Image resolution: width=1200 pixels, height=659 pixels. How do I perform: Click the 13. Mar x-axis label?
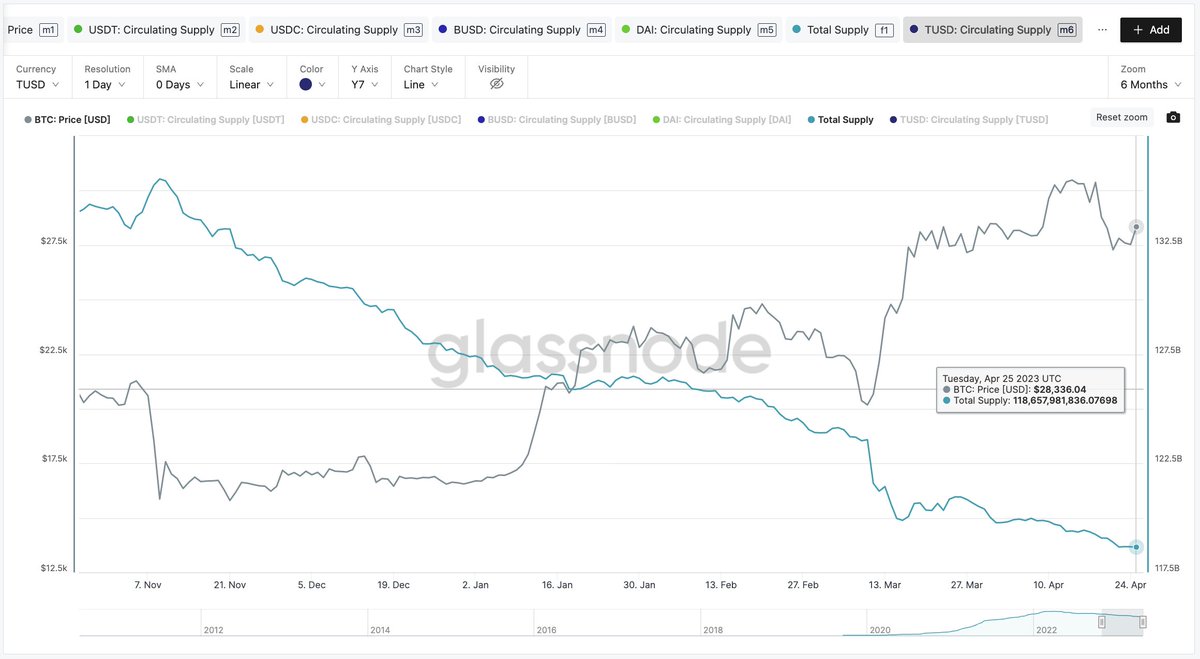pos(885,585)
